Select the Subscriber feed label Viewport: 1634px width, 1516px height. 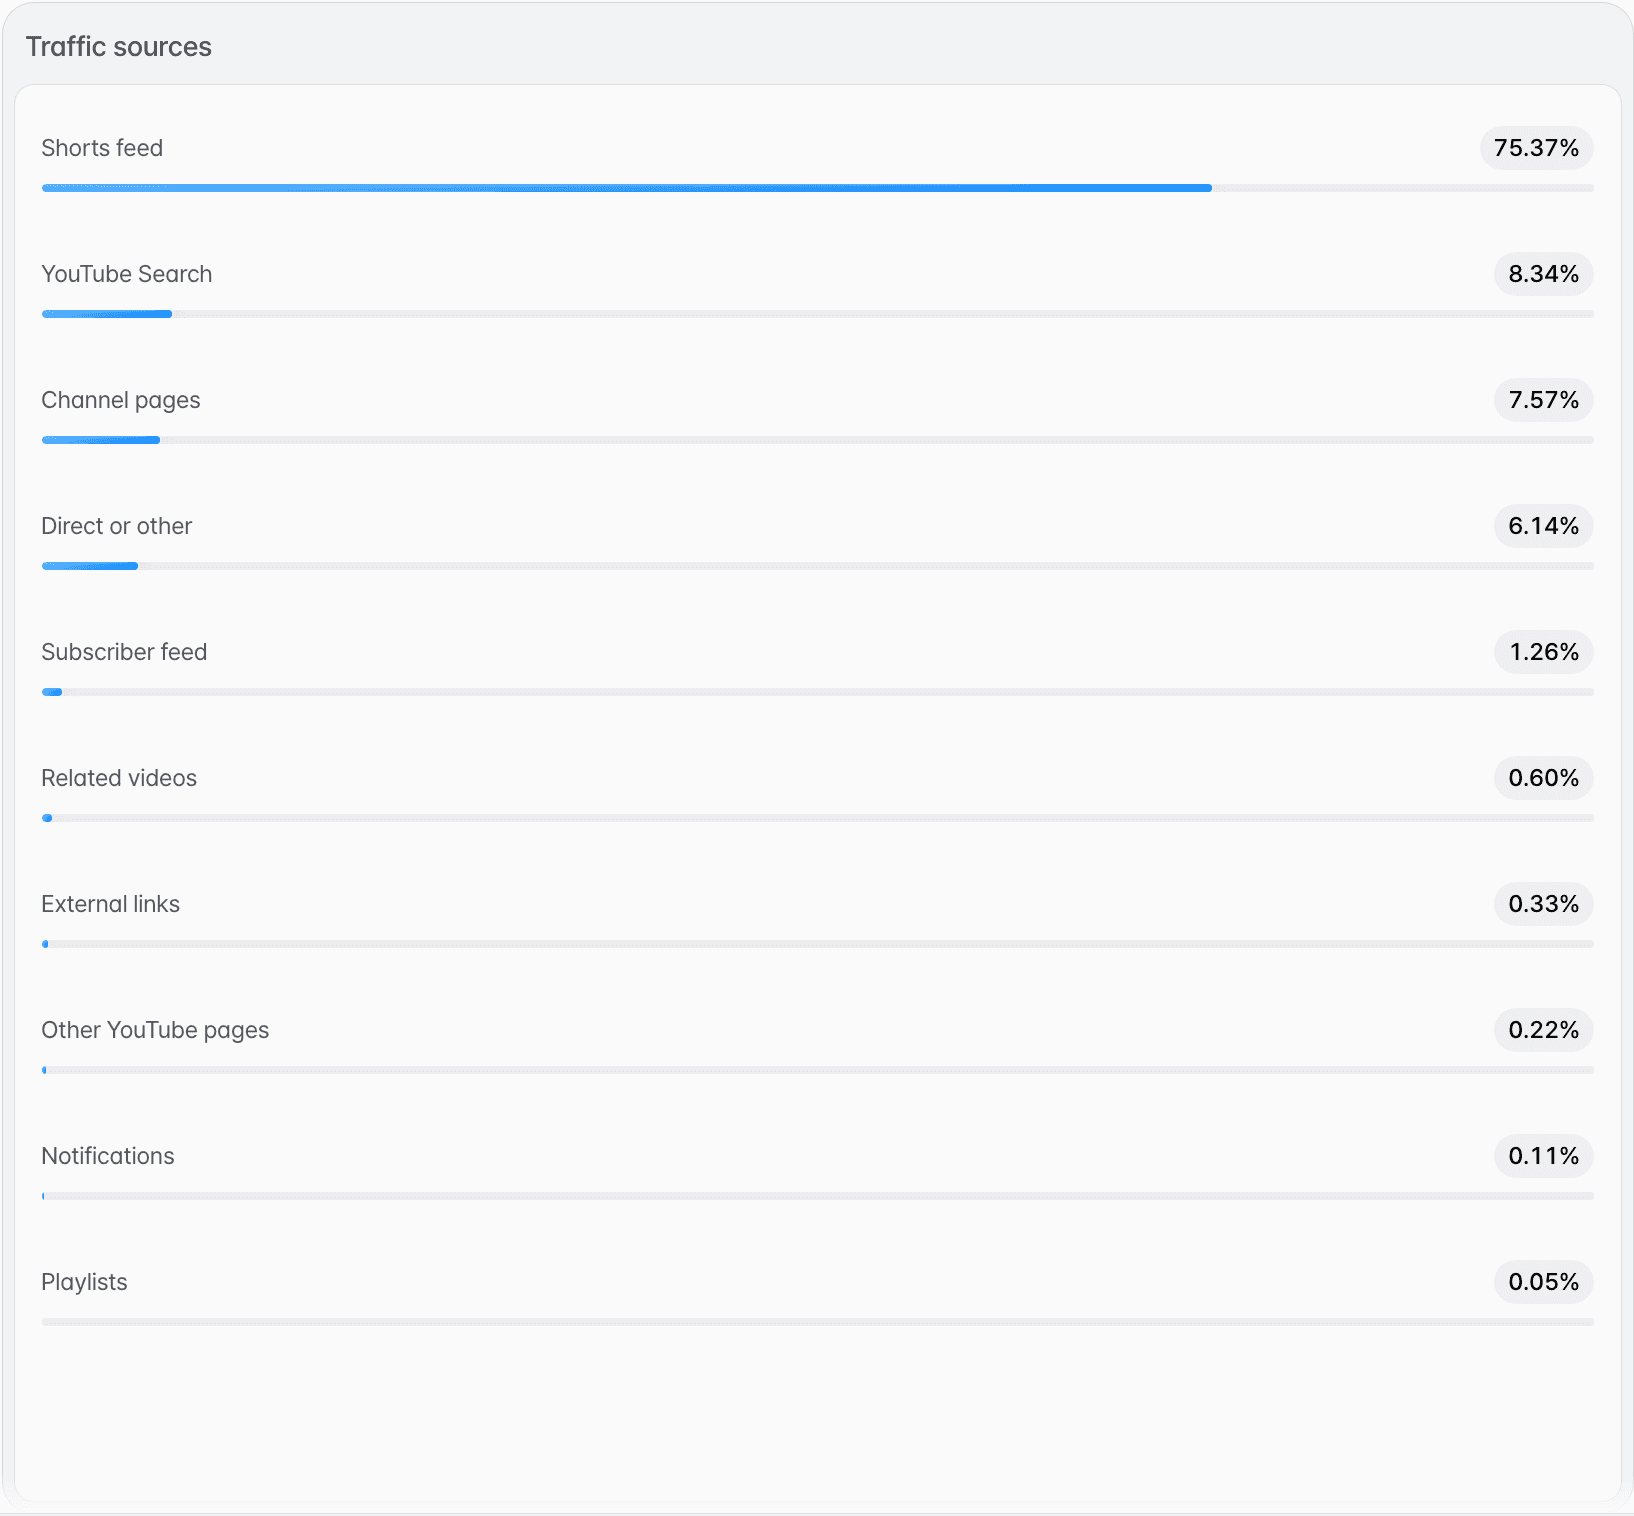tap(124, 652)
